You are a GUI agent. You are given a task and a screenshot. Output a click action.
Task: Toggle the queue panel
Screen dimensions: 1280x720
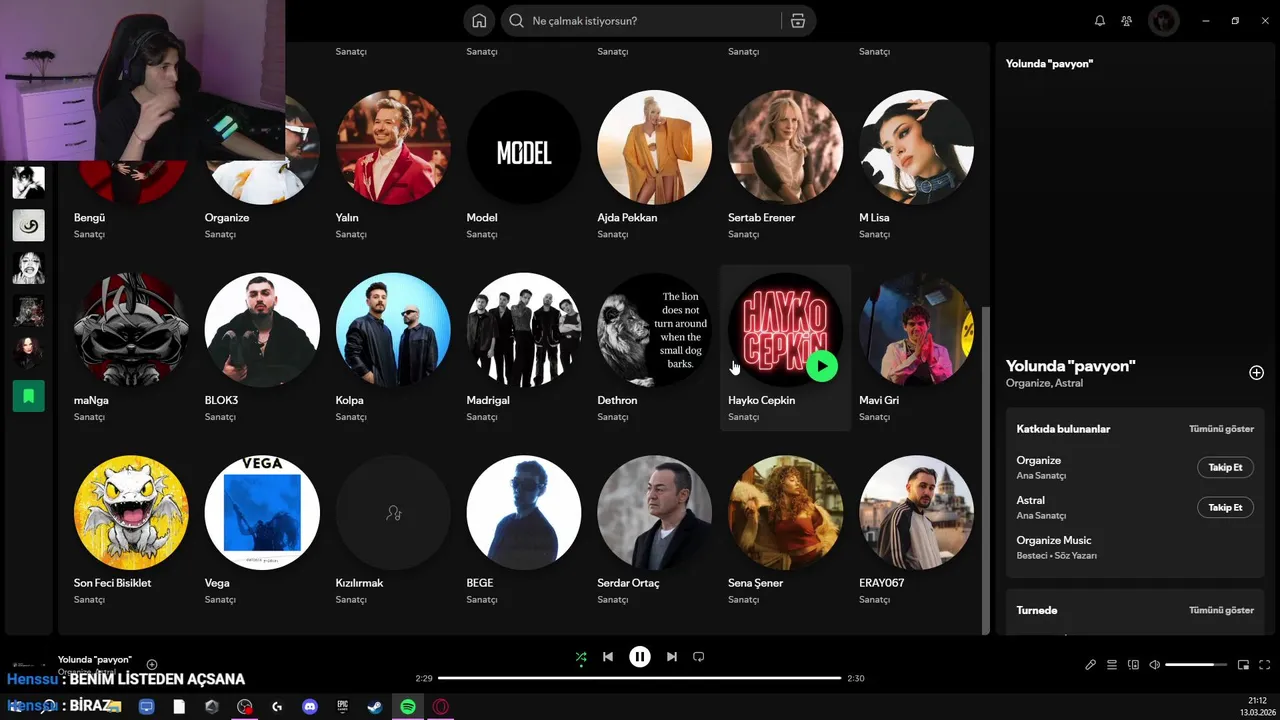coord(1112,665)
